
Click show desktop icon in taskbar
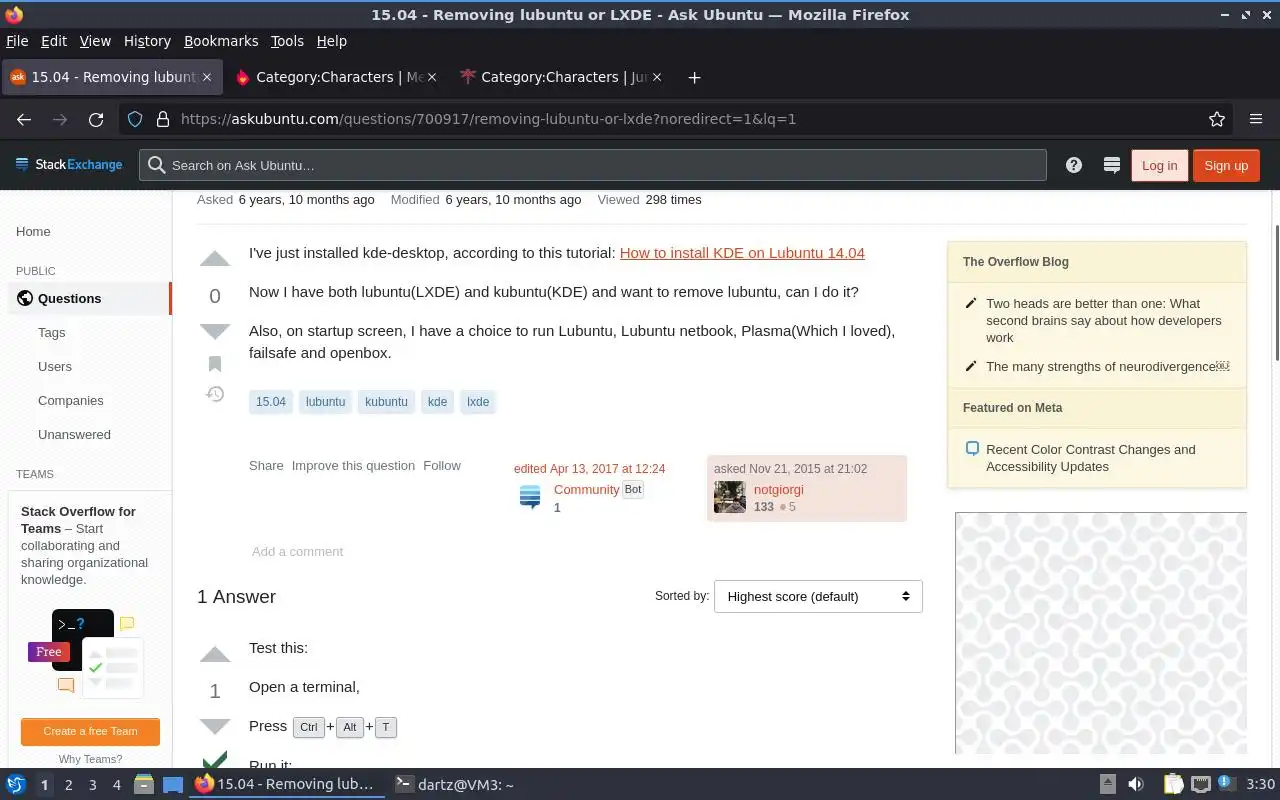tap(173, 785)
